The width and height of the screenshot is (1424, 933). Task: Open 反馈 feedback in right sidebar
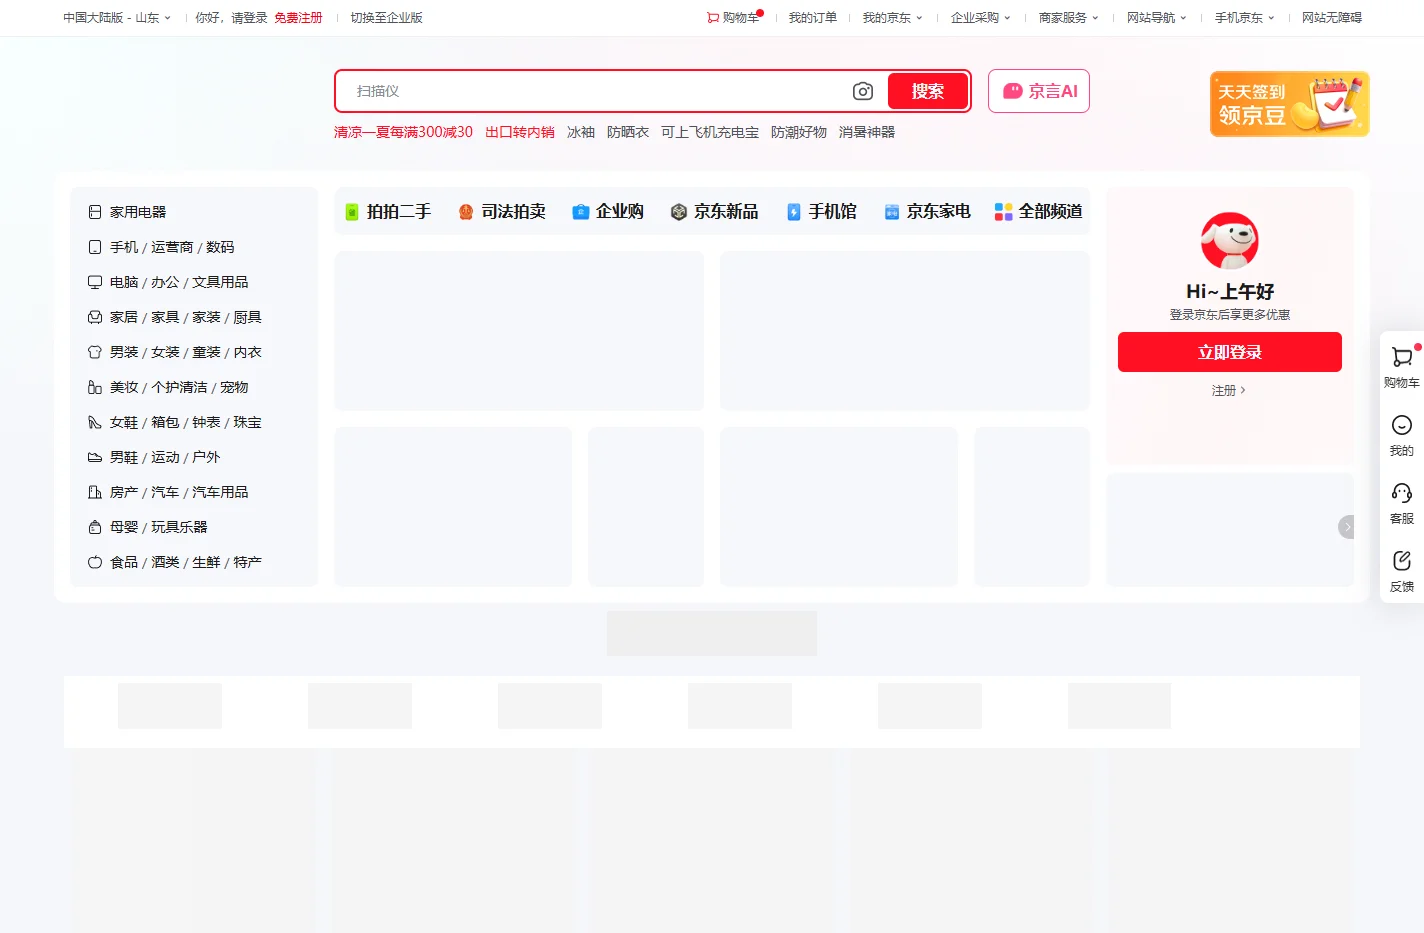1402,571
